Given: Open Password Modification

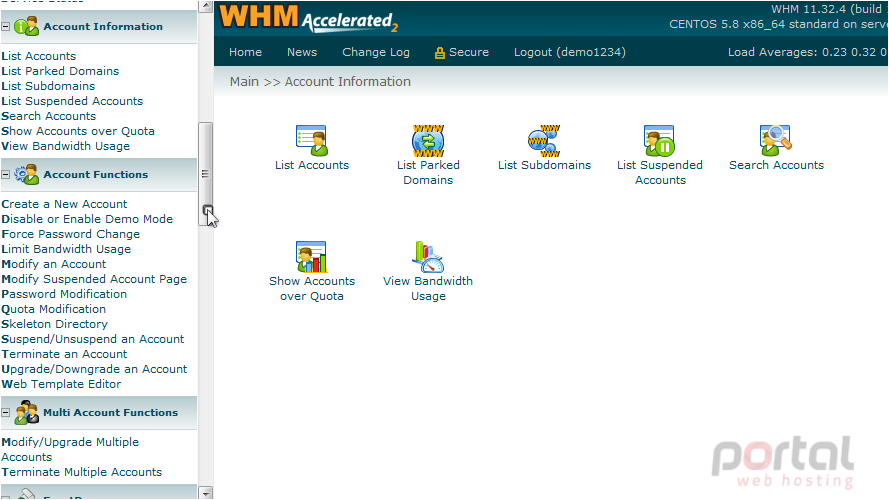Looking at the screenshot, I should point(64,294).
